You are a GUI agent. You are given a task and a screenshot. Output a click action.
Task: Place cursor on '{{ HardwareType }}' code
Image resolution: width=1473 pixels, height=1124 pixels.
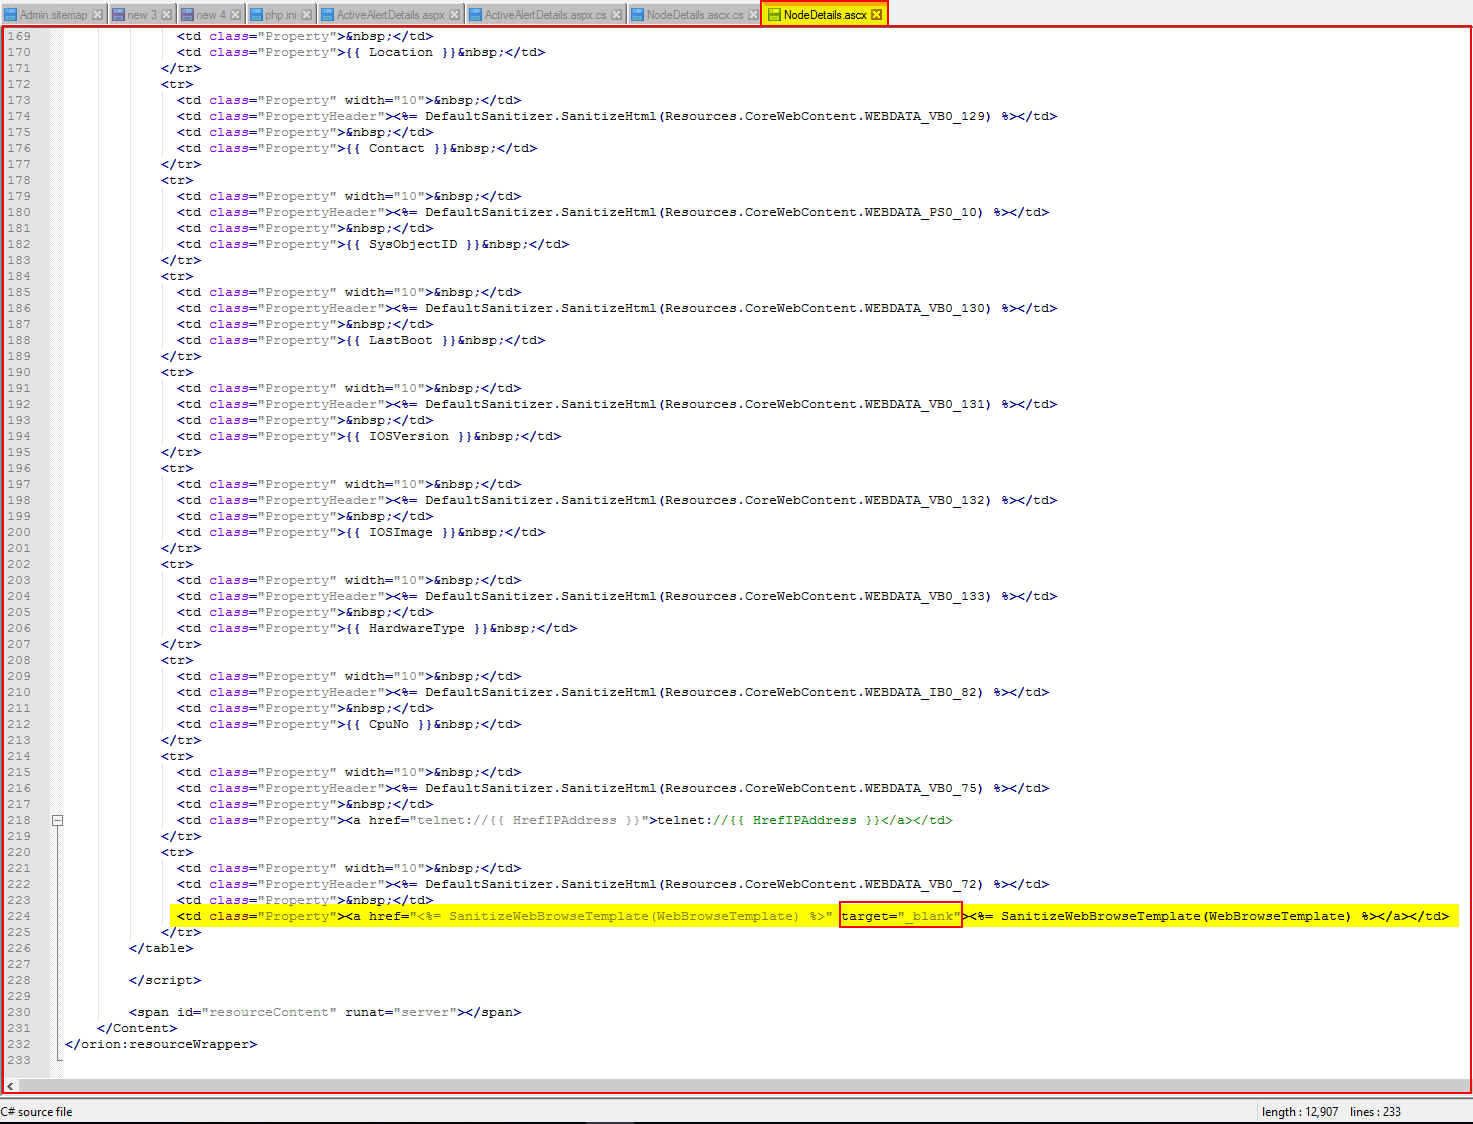click(x=417, y=628)
